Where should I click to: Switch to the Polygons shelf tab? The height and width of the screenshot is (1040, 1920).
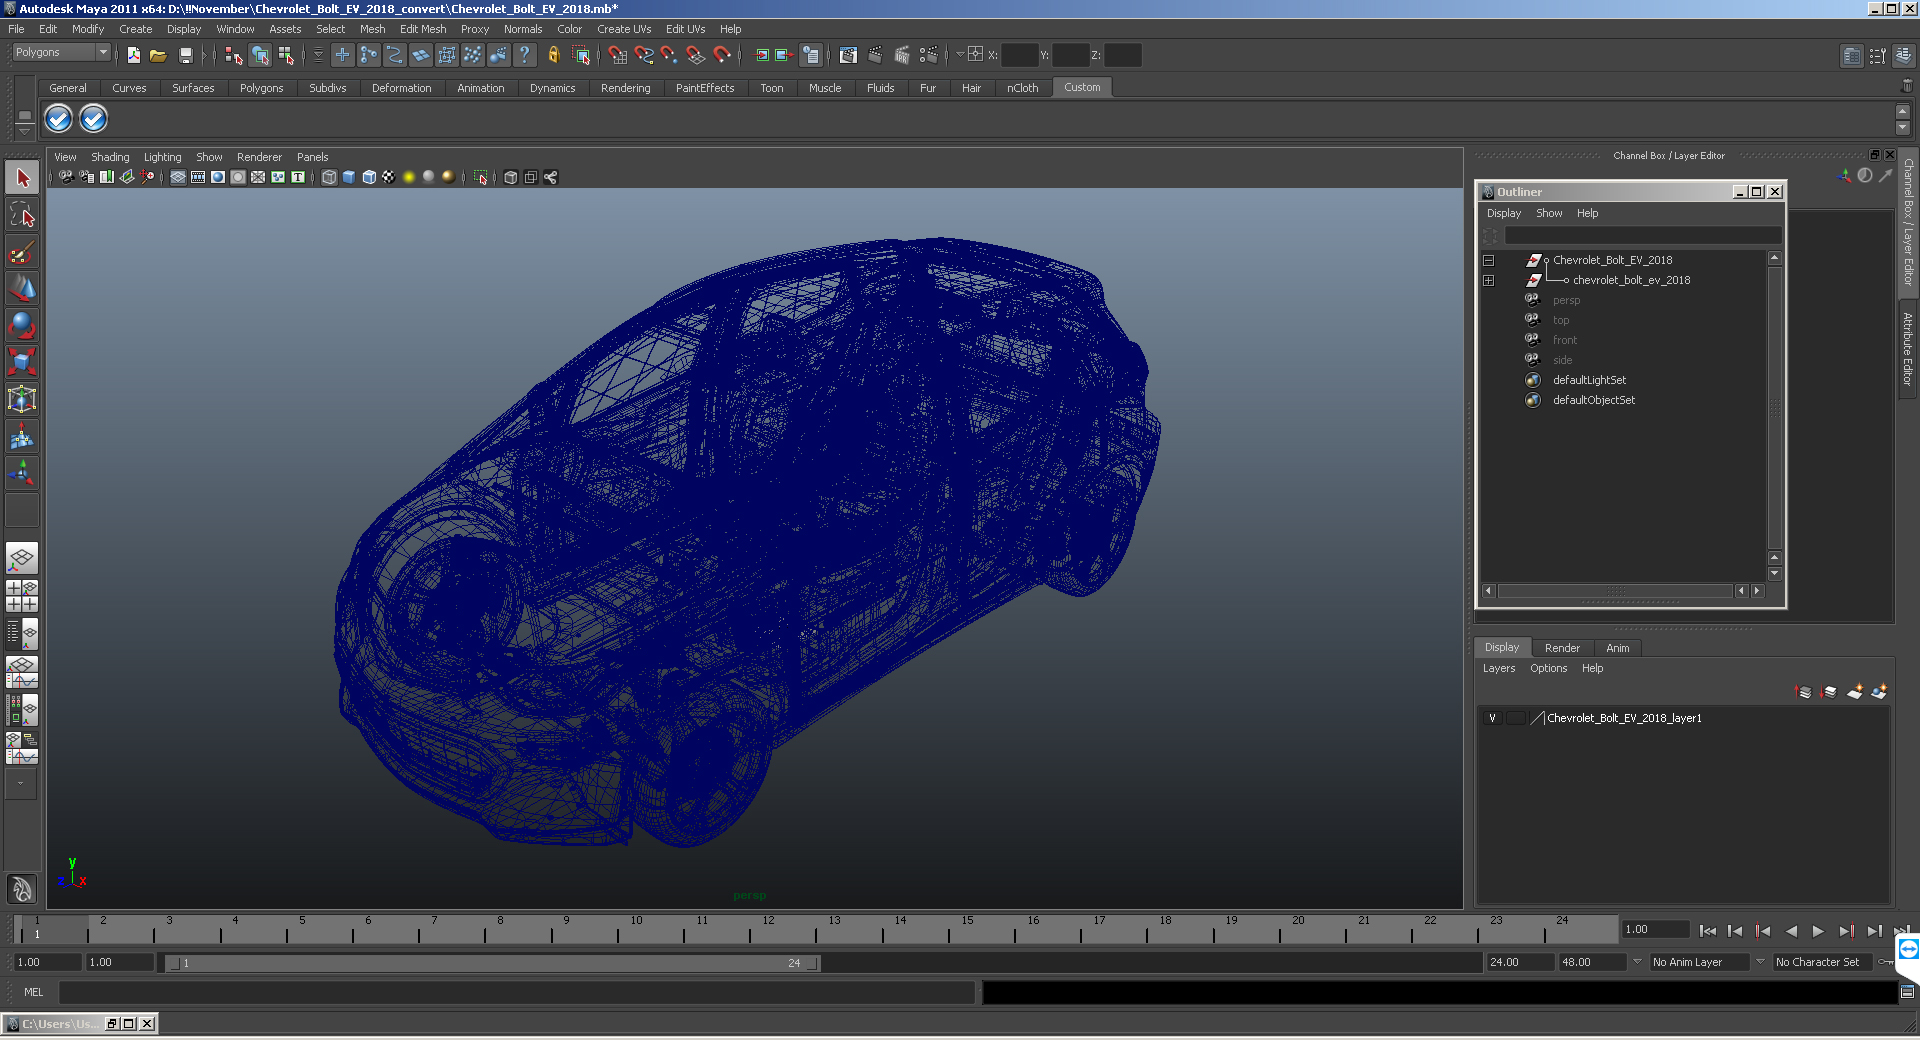(x=261, y=88)
